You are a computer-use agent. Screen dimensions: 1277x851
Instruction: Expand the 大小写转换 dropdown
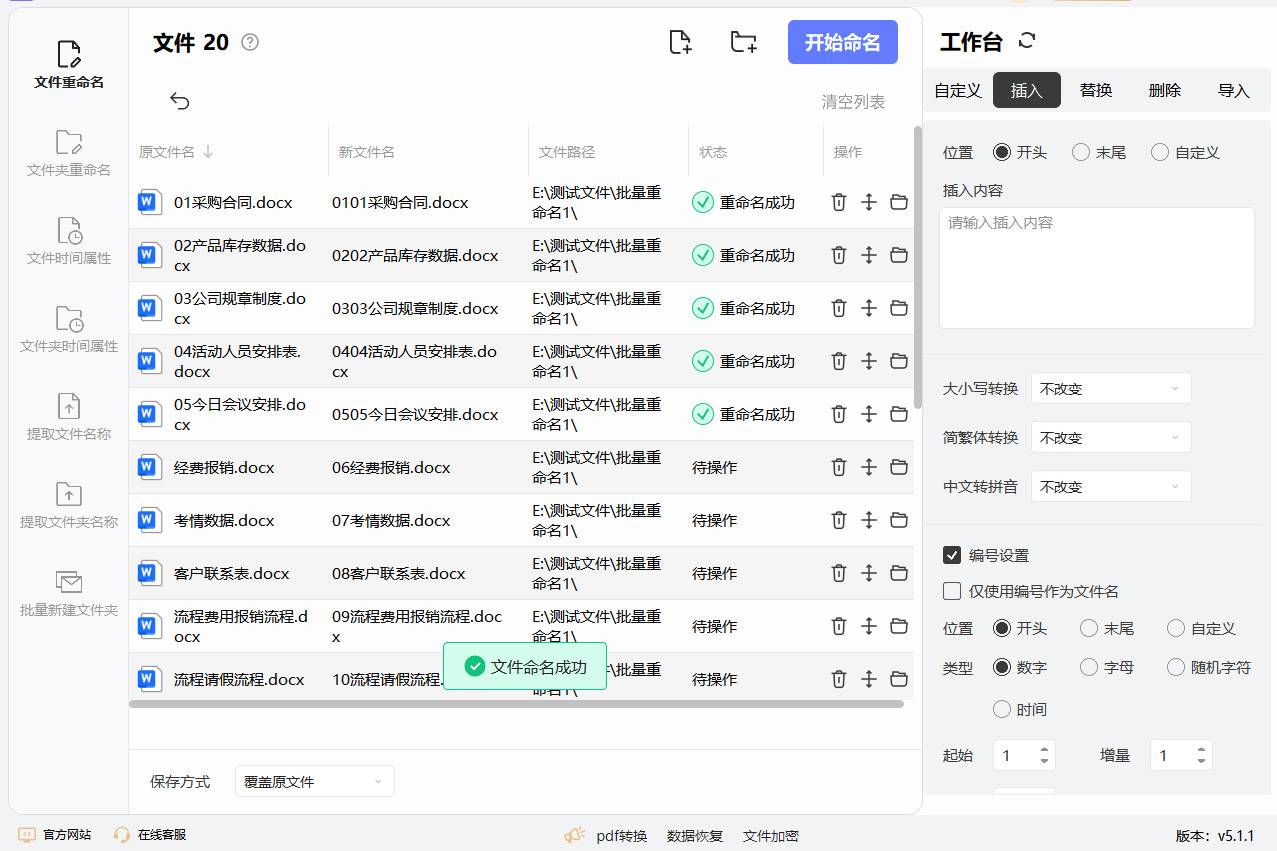pos(1111,388)
